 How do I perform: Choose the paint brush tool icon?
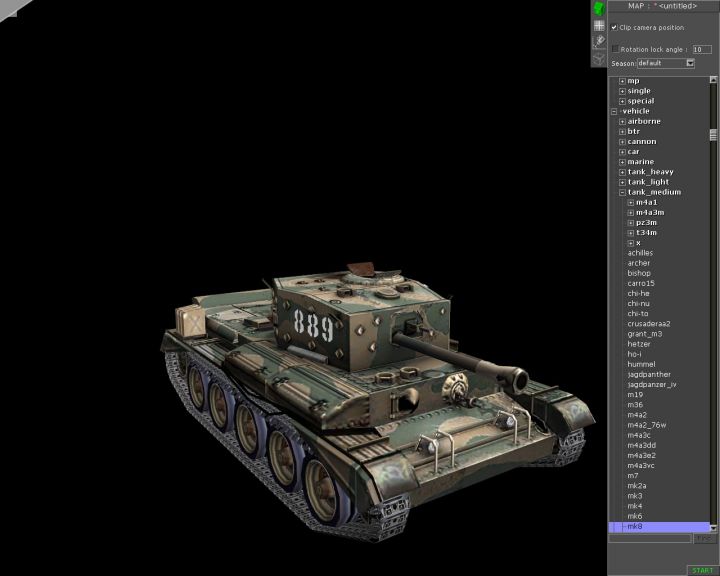[x=598, y=42]
